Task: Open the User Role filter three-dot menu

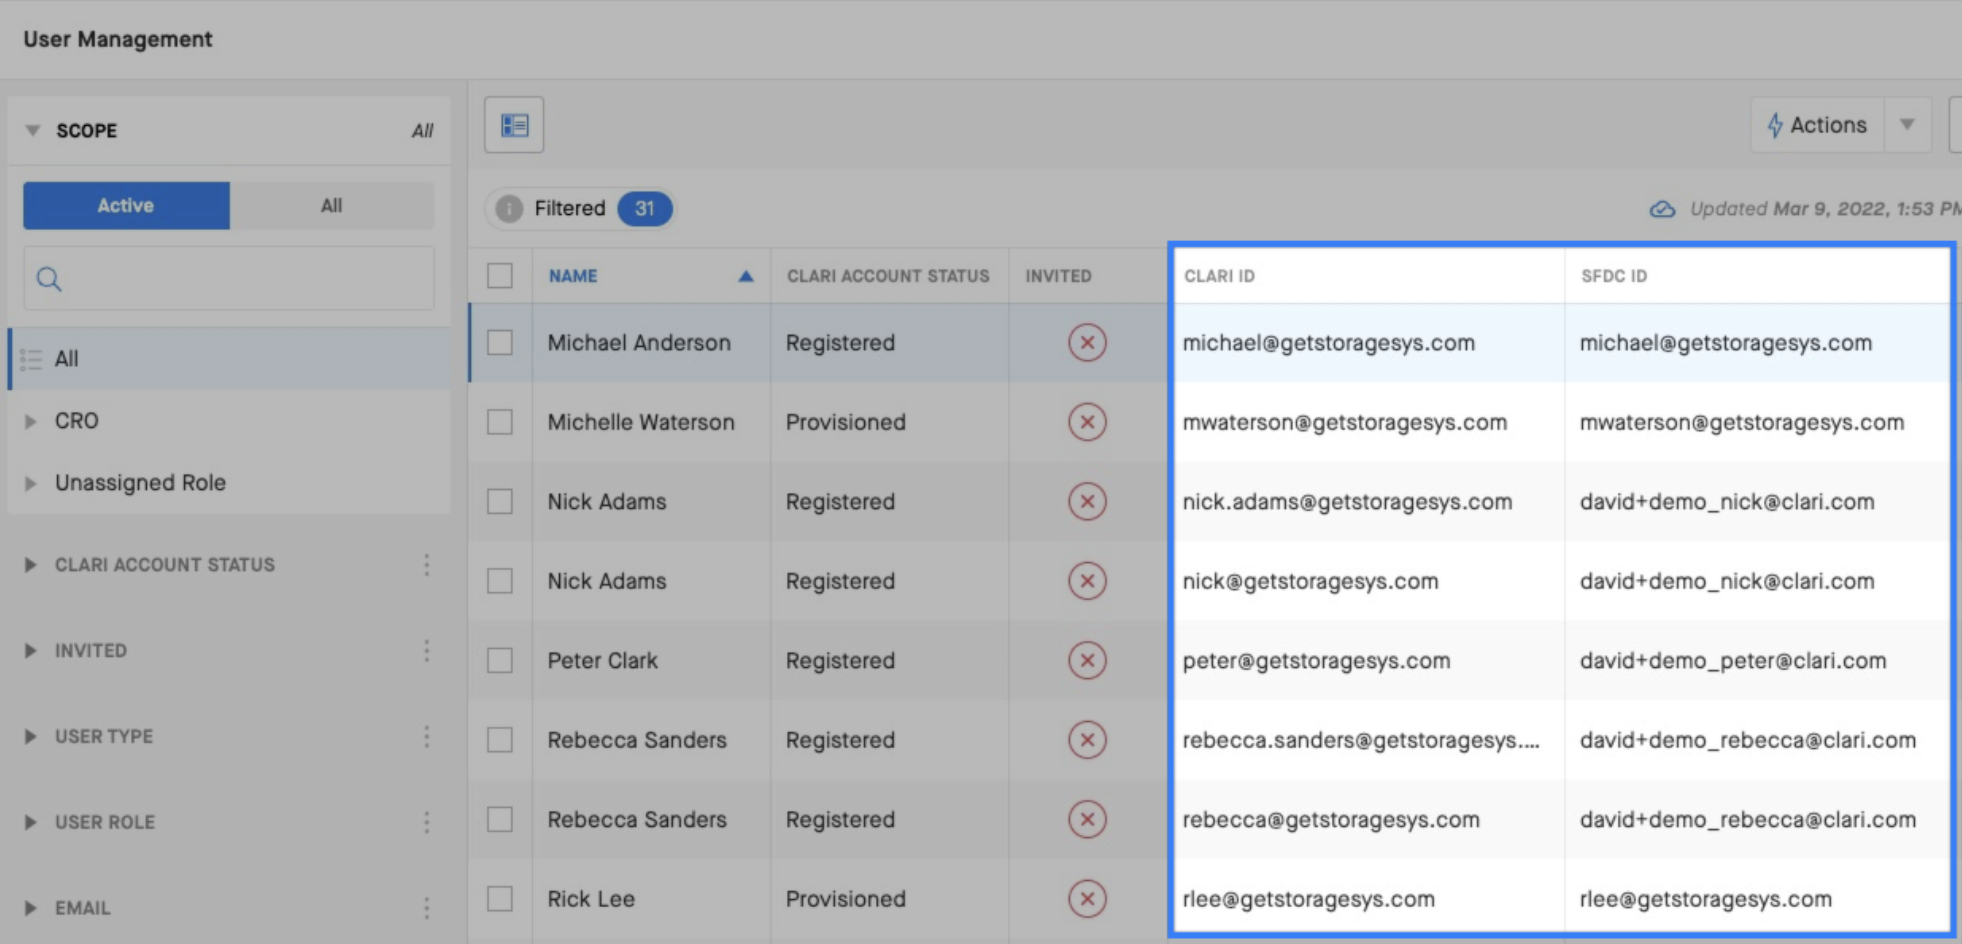Action: point(427,822)
